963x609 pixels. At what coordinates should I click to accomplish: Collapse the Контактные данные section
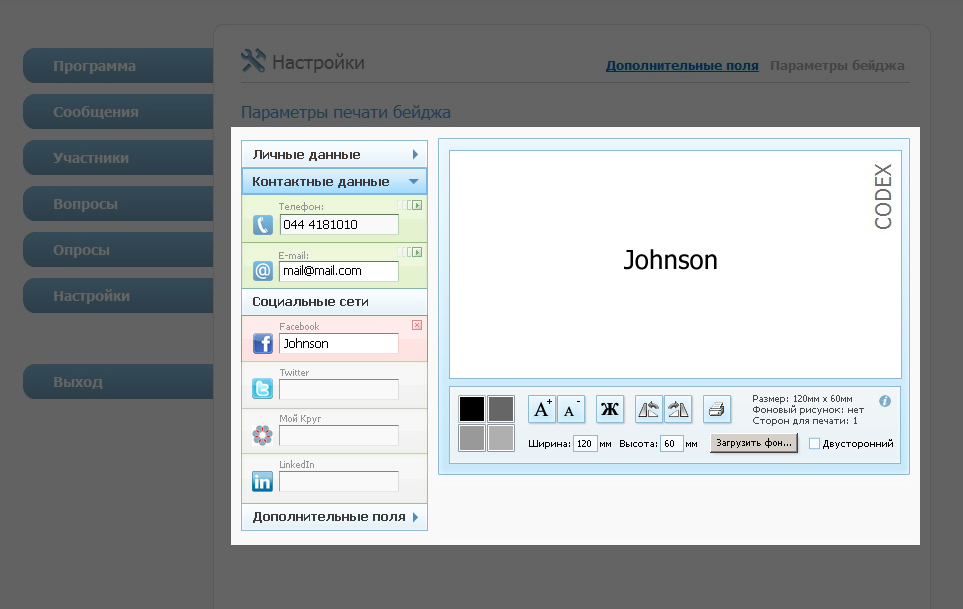[335, 182]
